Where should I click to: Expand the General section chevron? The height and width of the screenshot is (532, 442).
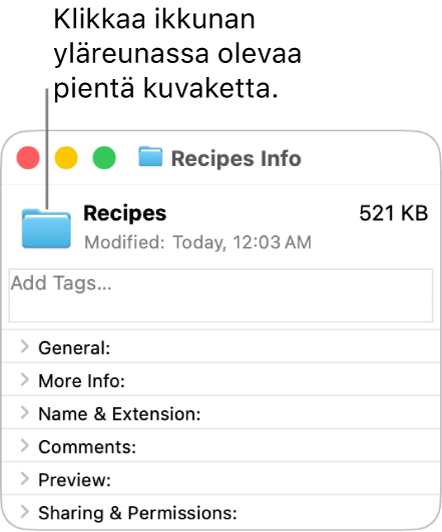(x=24, y=347)
